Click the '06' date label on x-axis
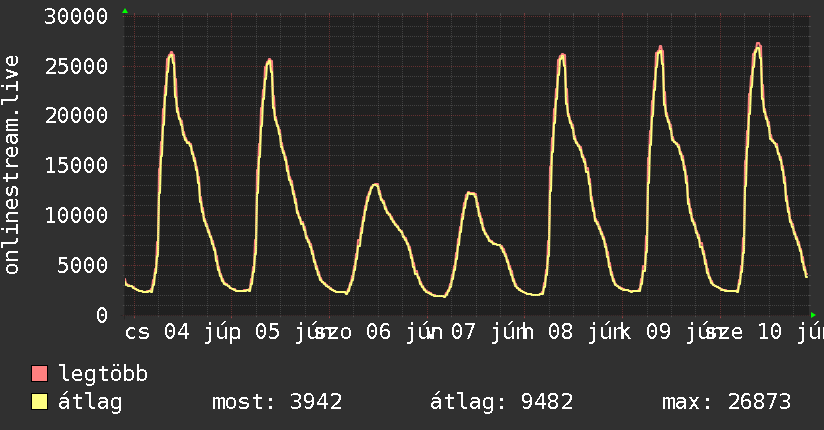Screen dimensions: 824x430 click(378, 332)
